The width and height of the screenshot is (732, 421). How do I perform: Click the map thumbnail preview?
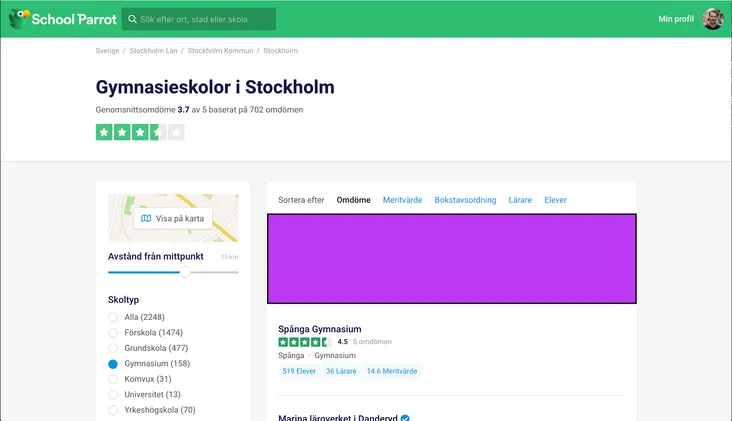(x=173, y=218)
